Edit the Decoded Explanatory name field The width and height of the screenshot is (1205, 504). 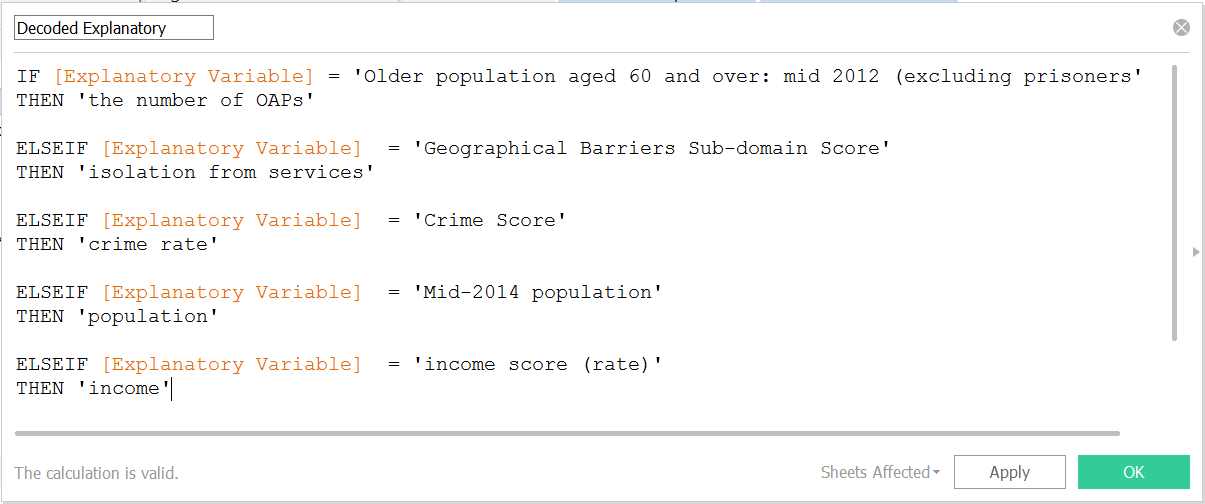[114, 28]
